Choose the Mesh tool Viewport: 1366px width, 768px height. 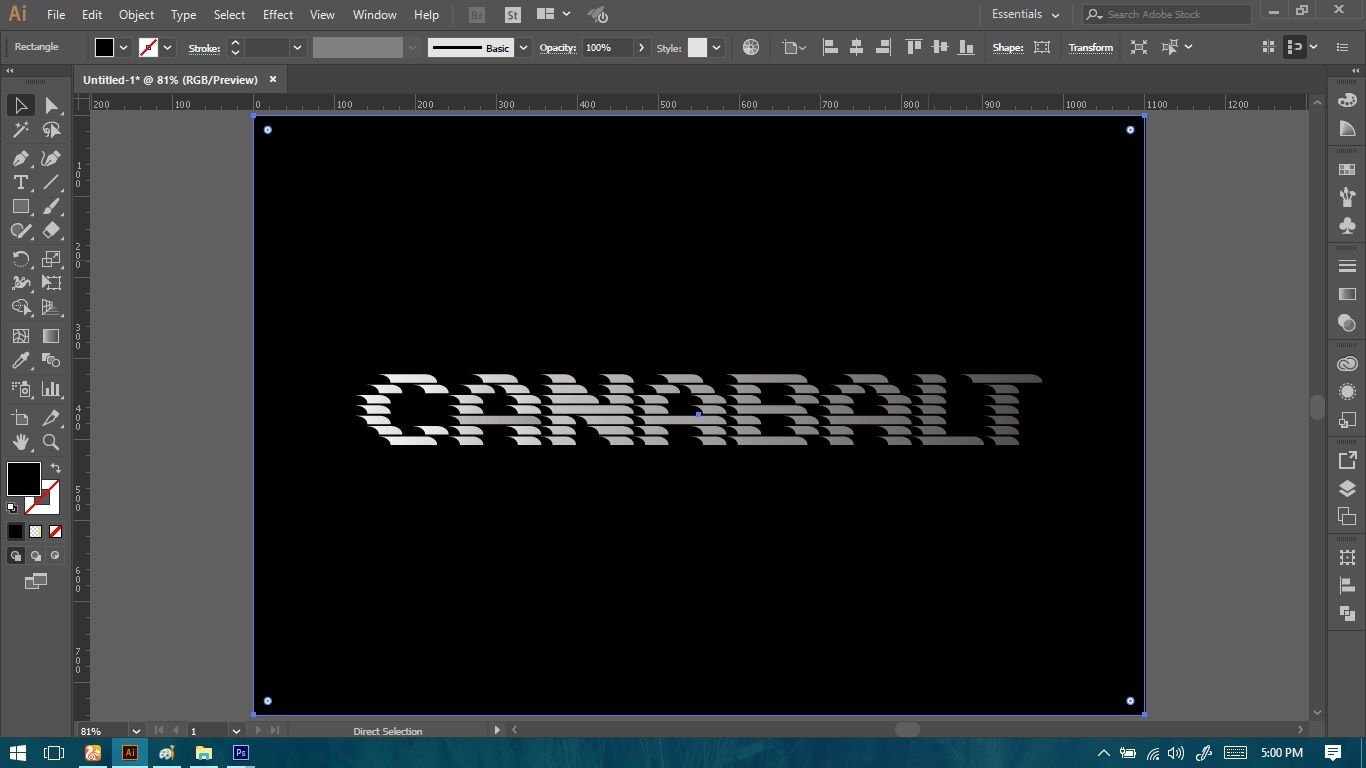[21, 336]
